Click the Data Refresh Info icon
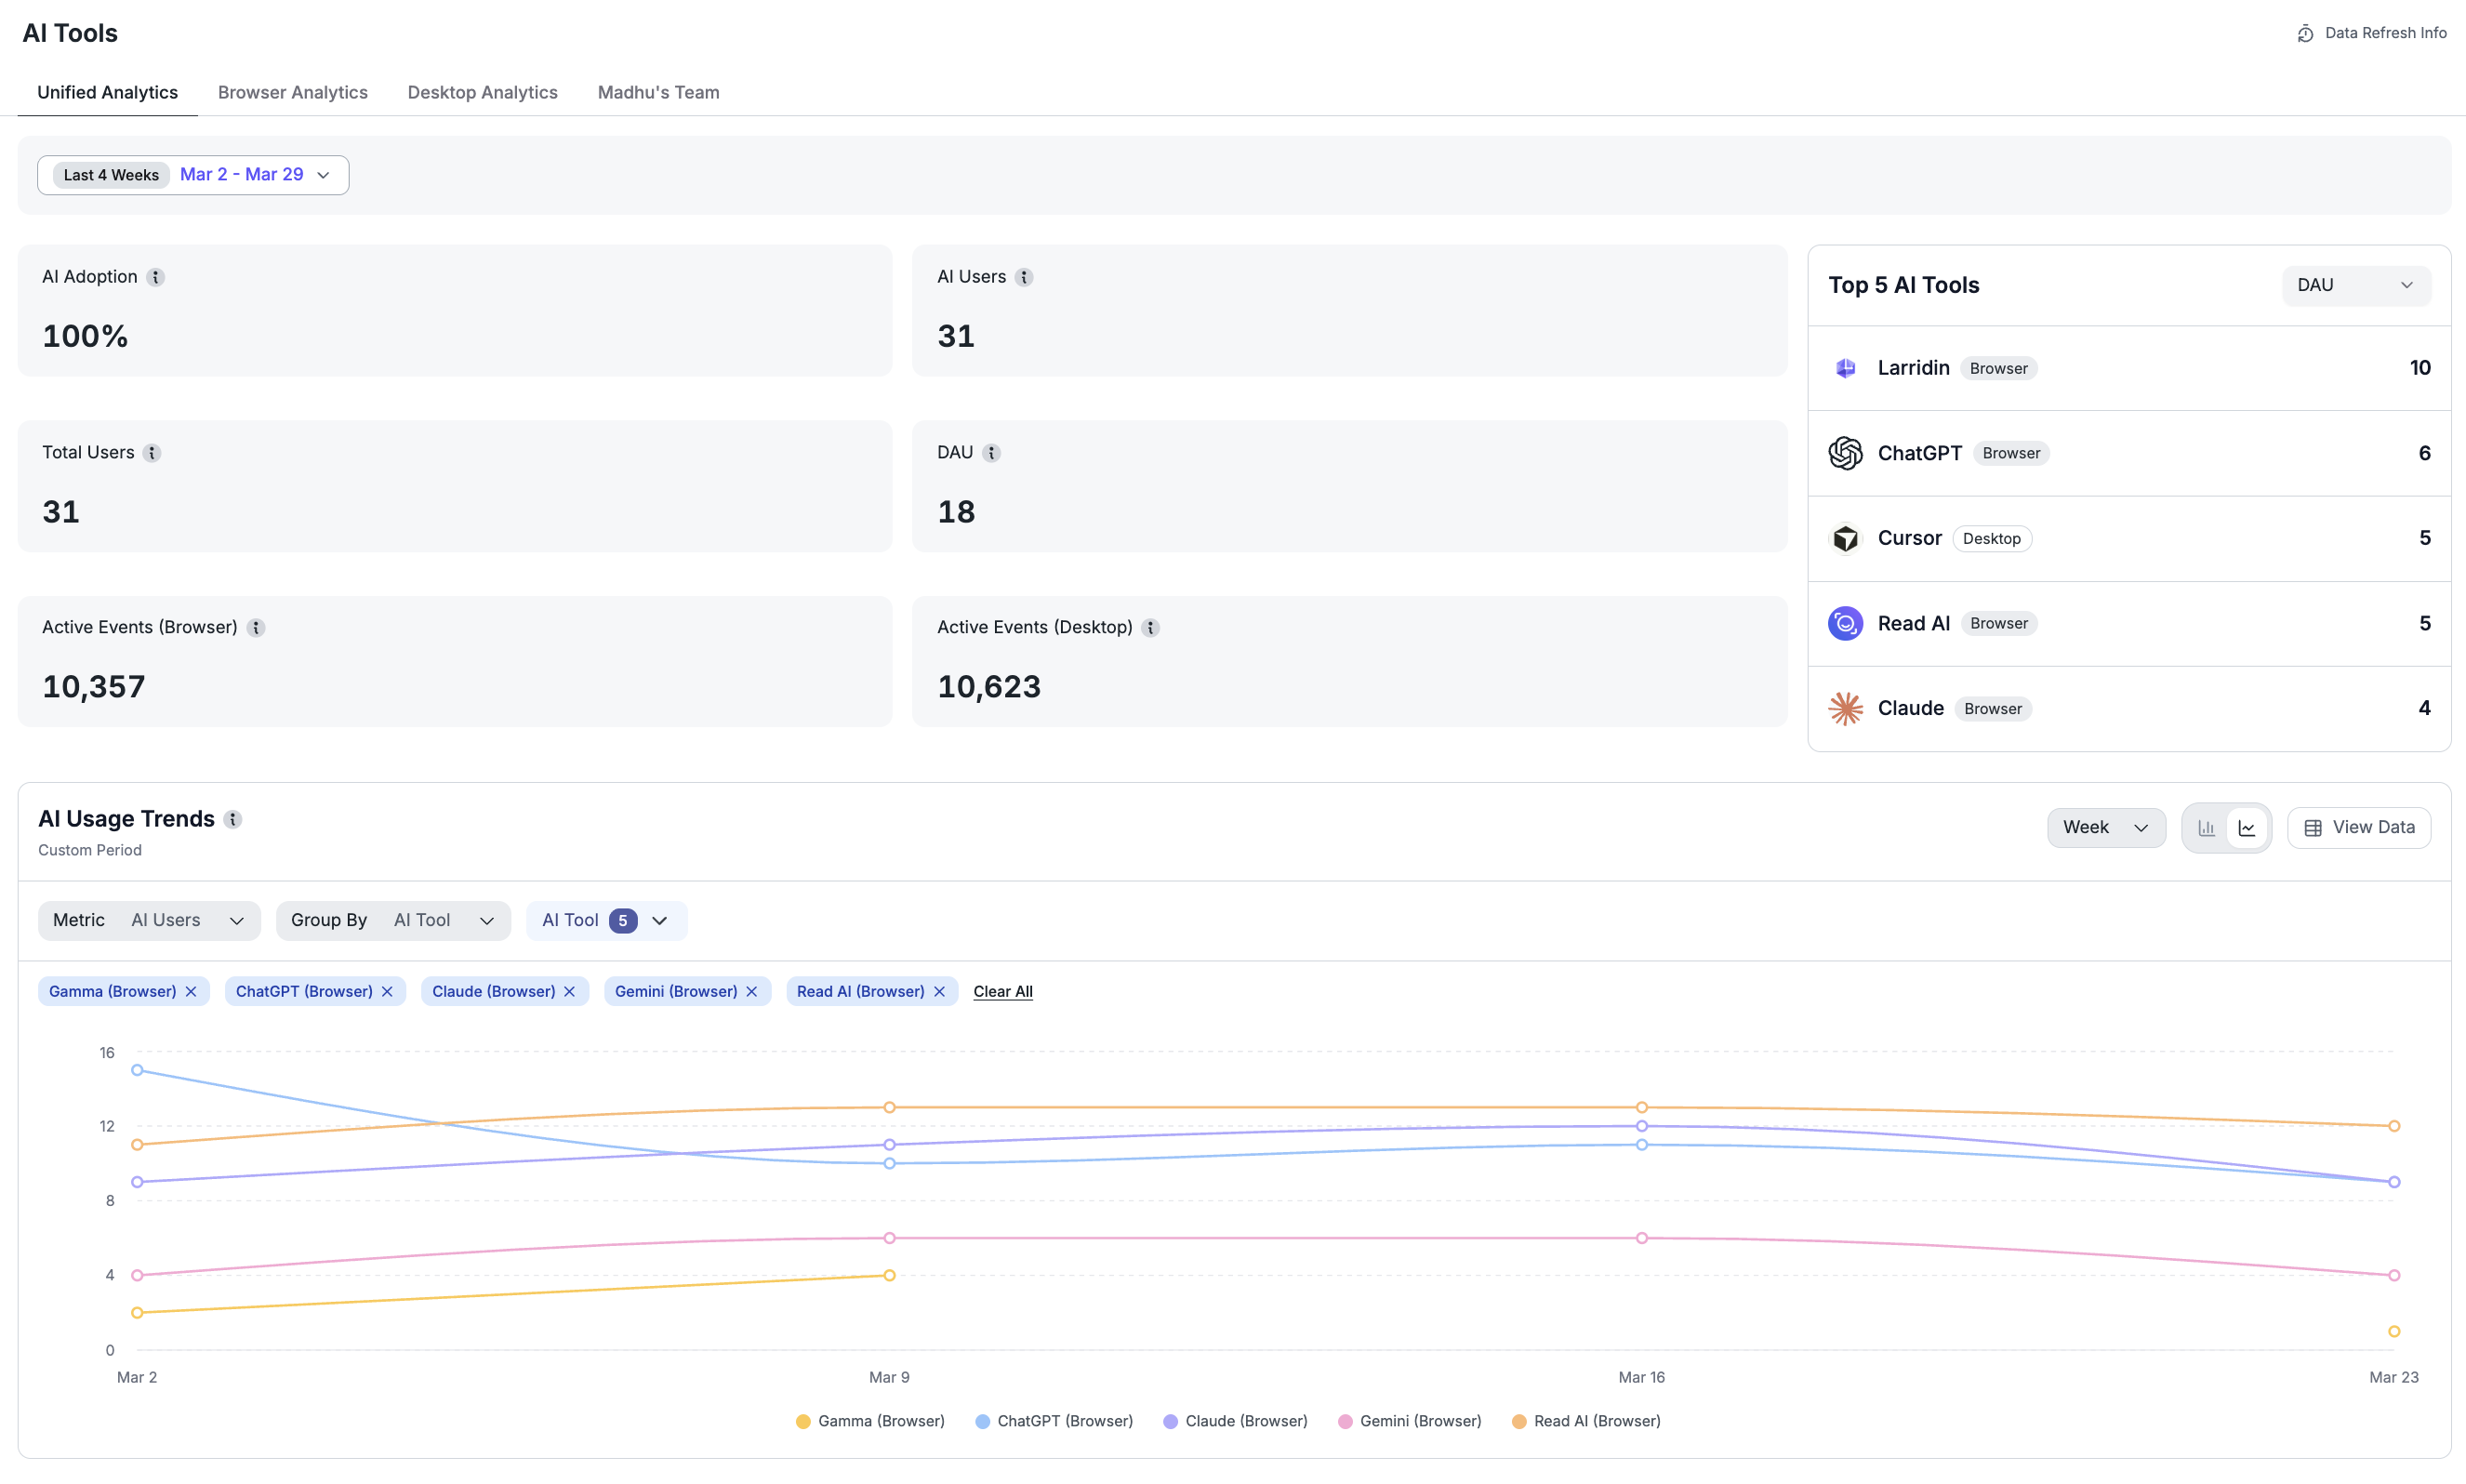2466x1484 pixels. click(2305, 34)
